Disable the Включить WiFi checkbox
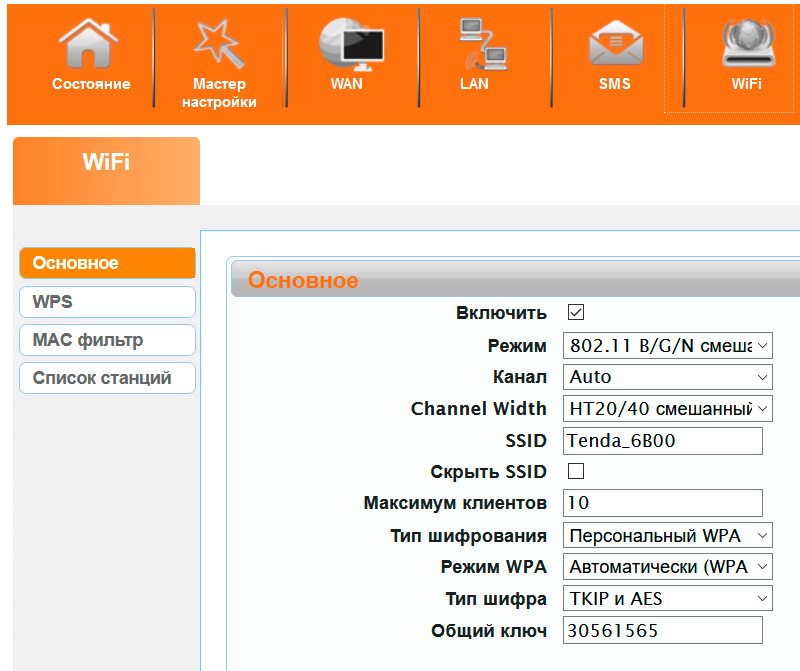This screenshot has height=671, width=800. (575, 313)
